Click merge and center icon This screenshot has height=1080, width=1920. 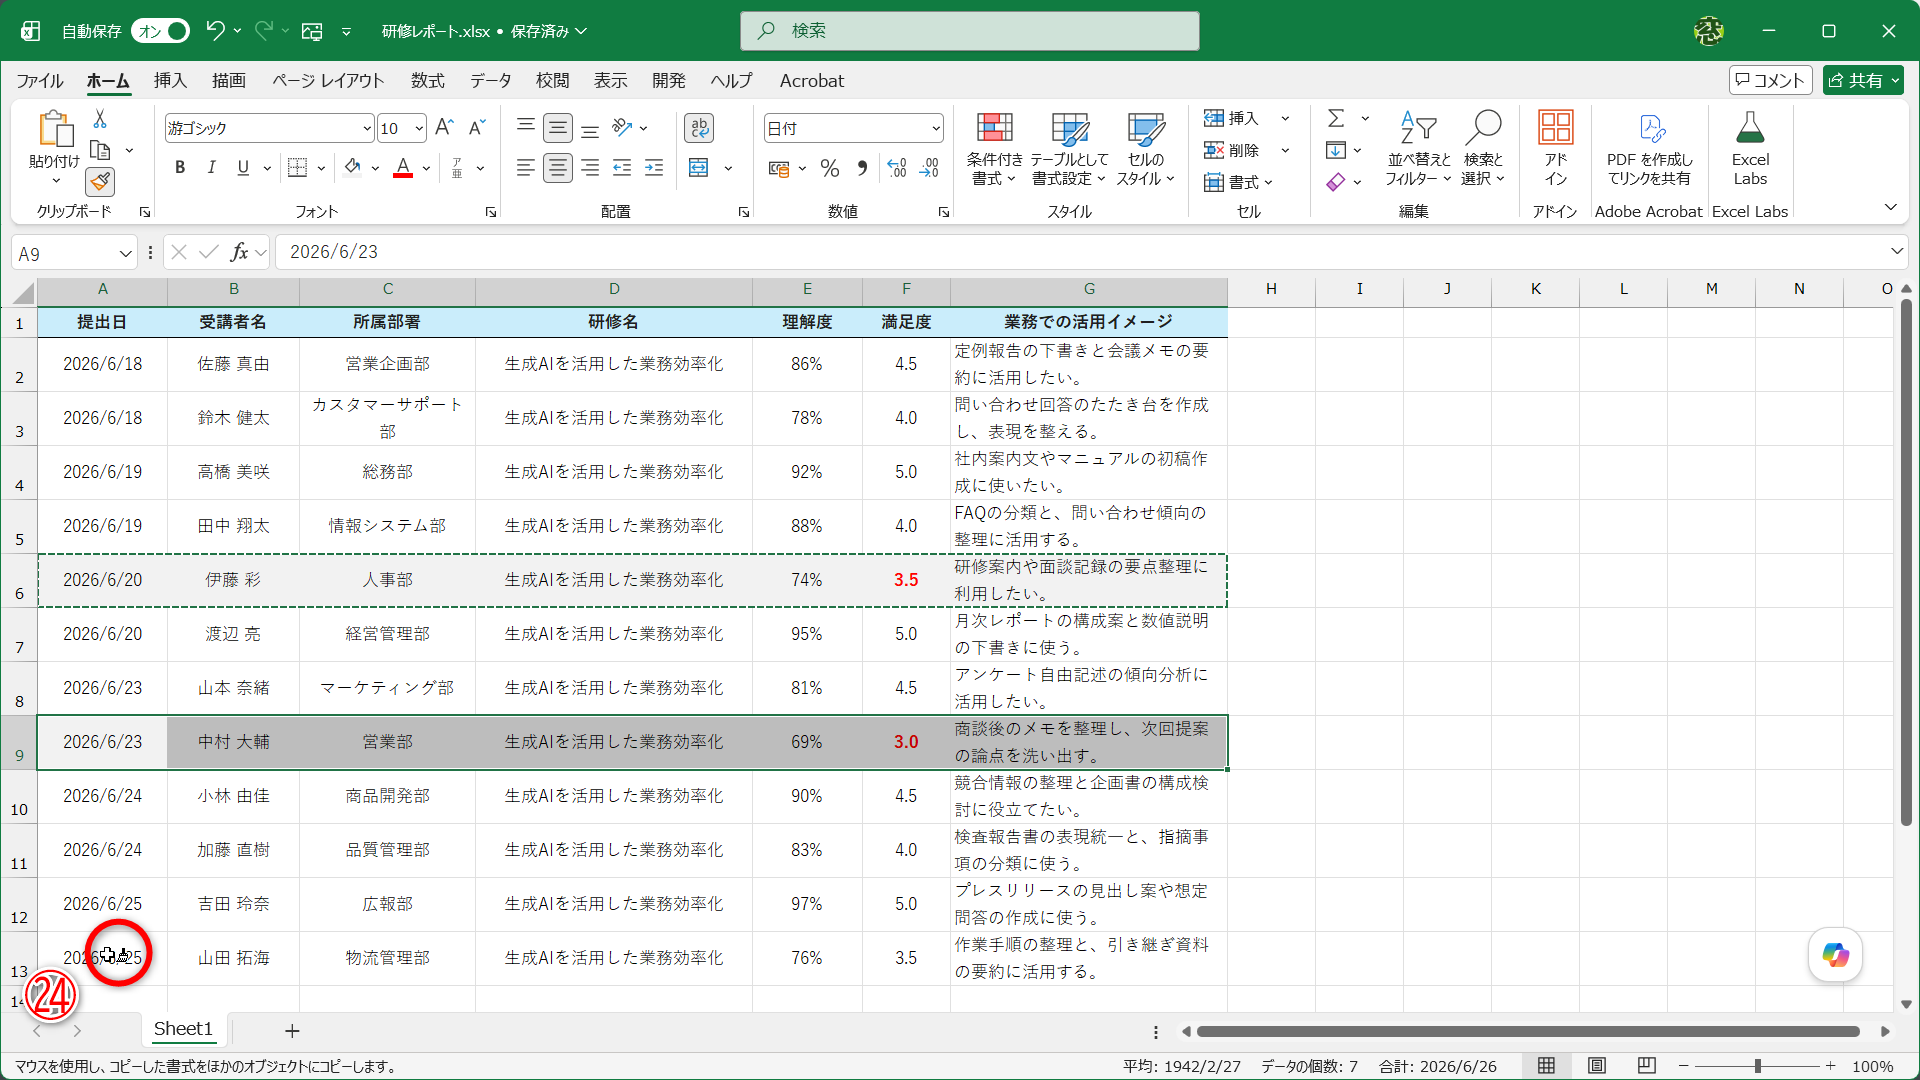(x=699, y=167)
